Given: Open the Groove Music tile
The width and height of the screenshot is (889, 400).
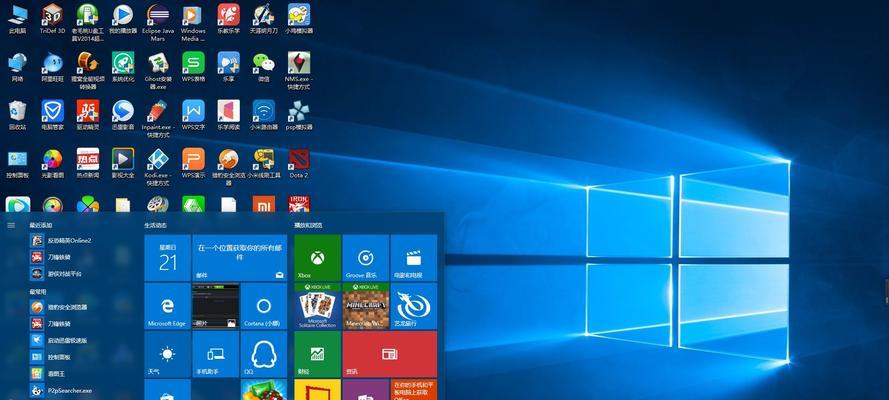Looking at the screenshot, I should point(366,258).
